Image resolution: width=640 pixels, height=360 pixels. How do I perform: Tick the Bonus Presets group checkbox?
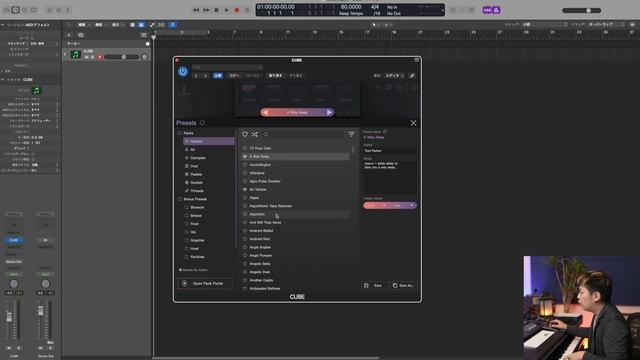(180, 199)
